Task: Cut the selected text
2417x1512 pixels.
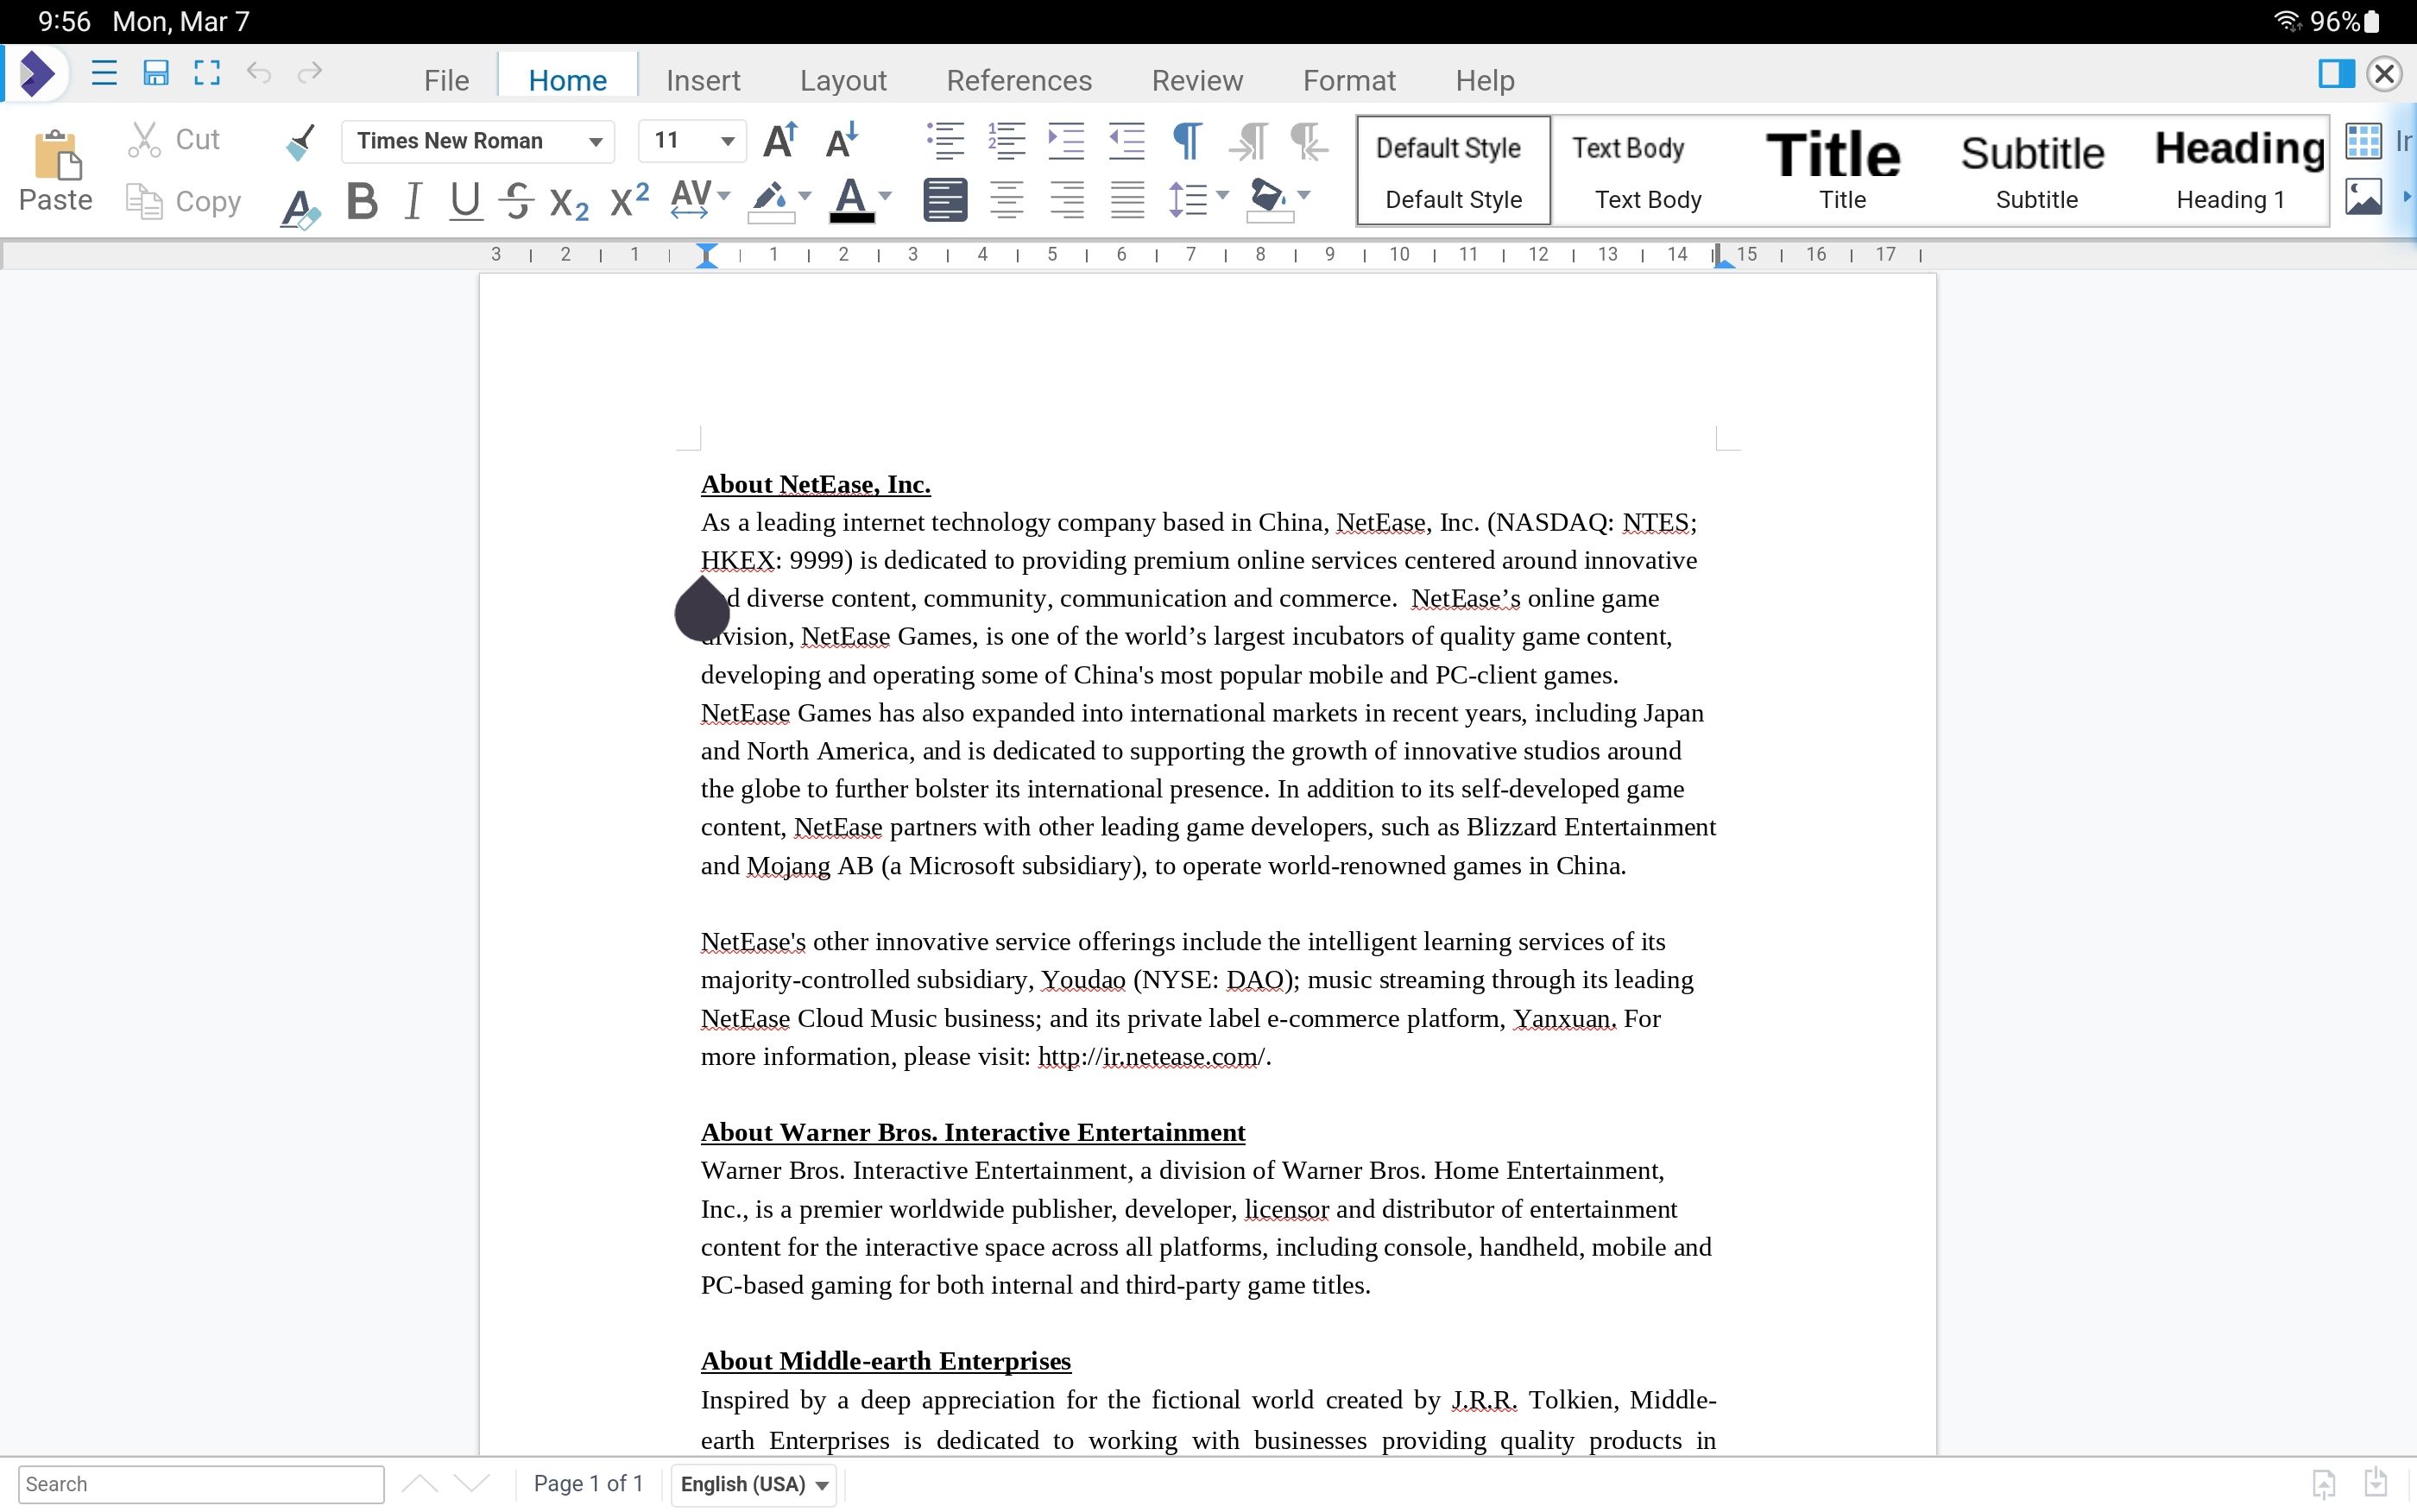Action: click(174, 140)
